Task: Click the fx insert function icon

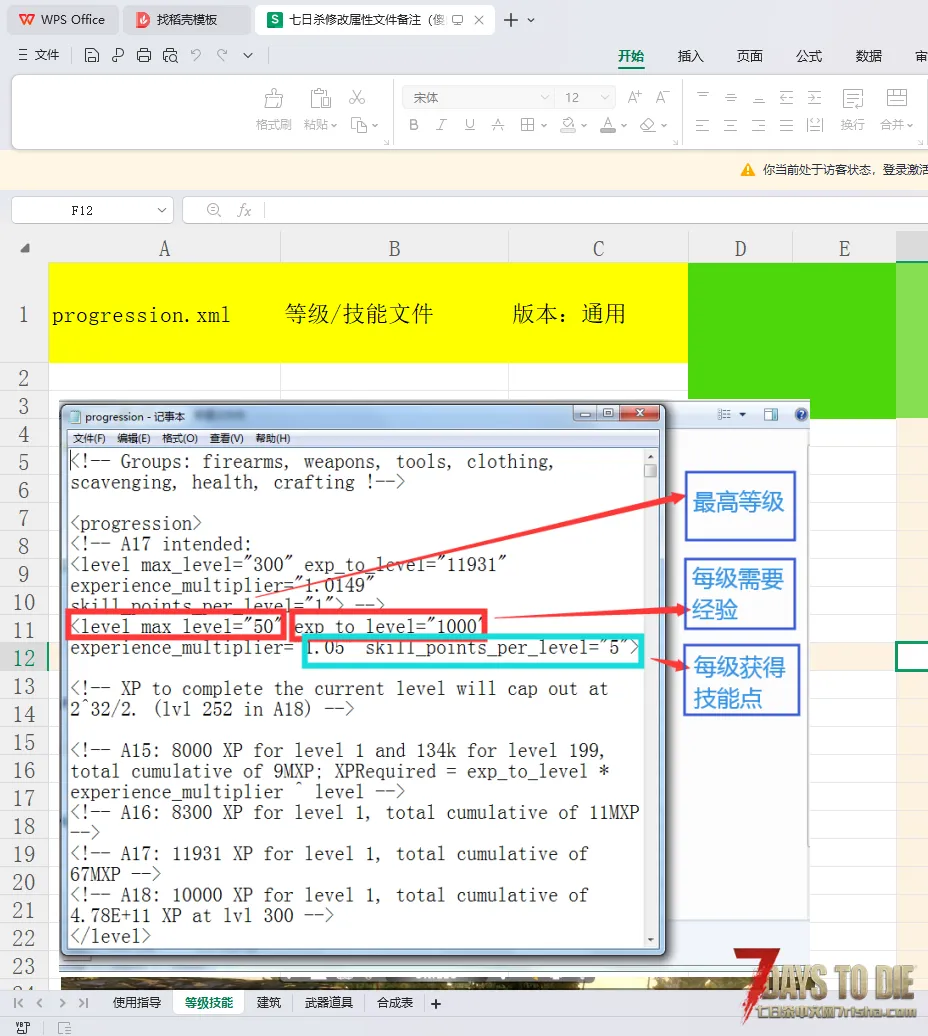Action: coord(244,210)
